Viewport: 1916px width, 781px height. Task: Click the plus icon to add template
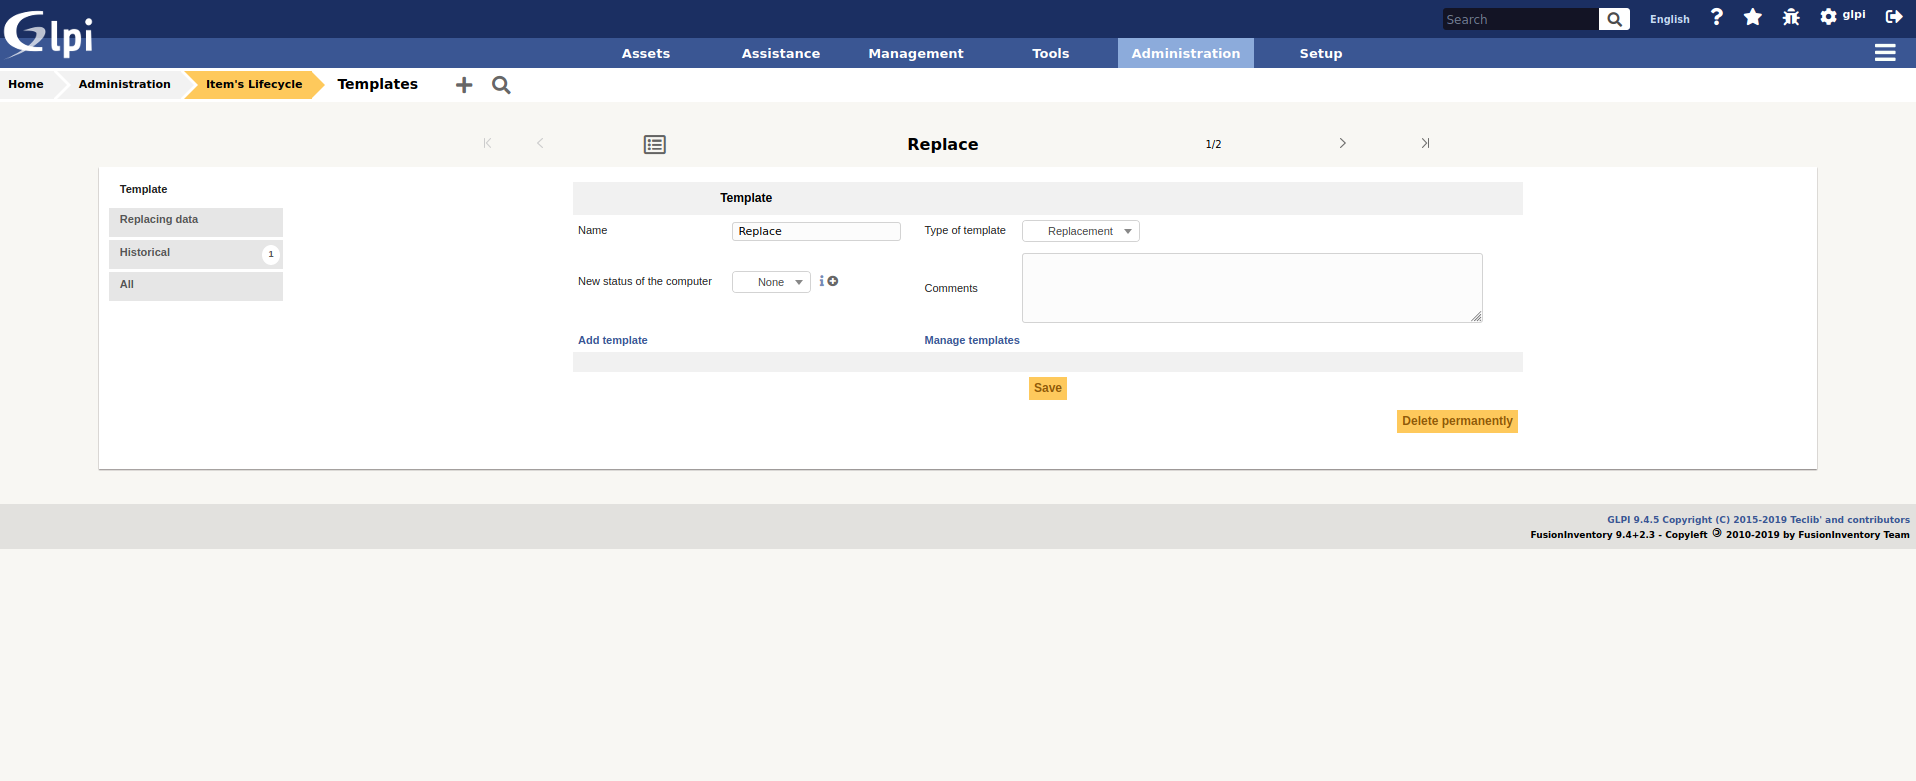(x=464, y=85)
